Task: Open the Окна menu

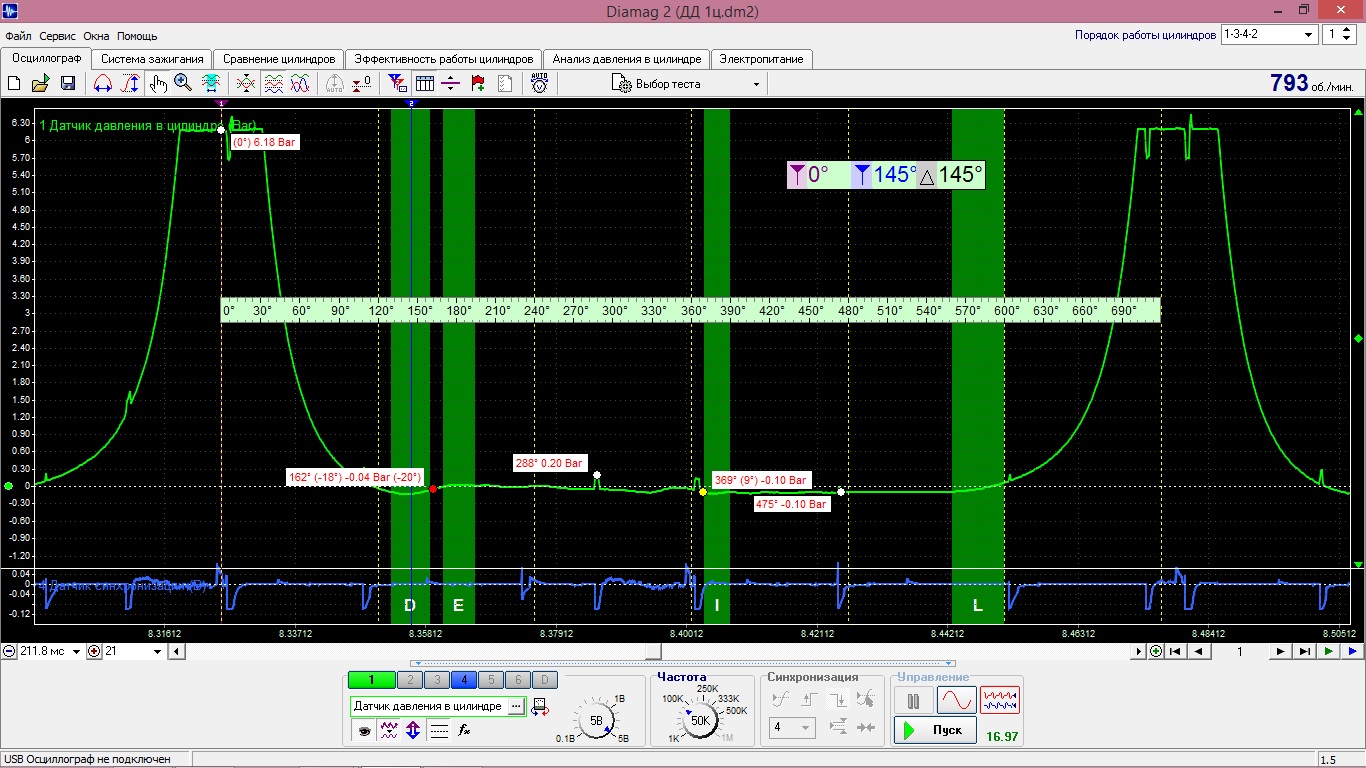Action: pos(96,36)
